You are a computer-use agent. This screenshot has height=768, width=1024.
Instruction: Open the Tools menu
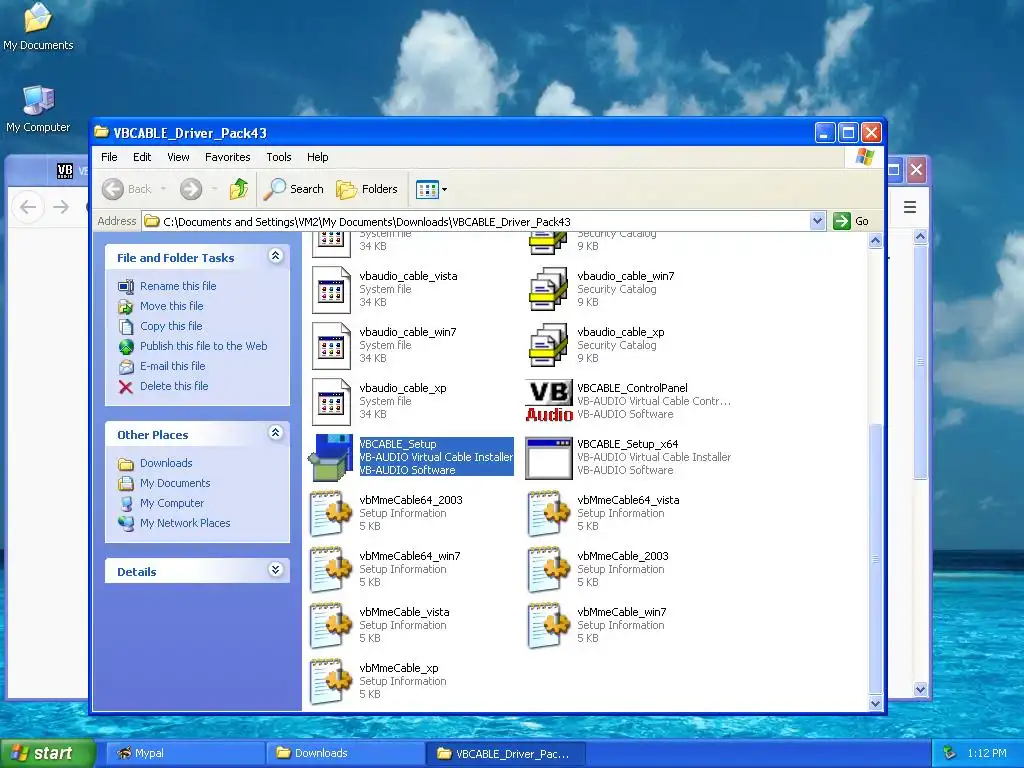pyautogui.click(x=278, y=157)
